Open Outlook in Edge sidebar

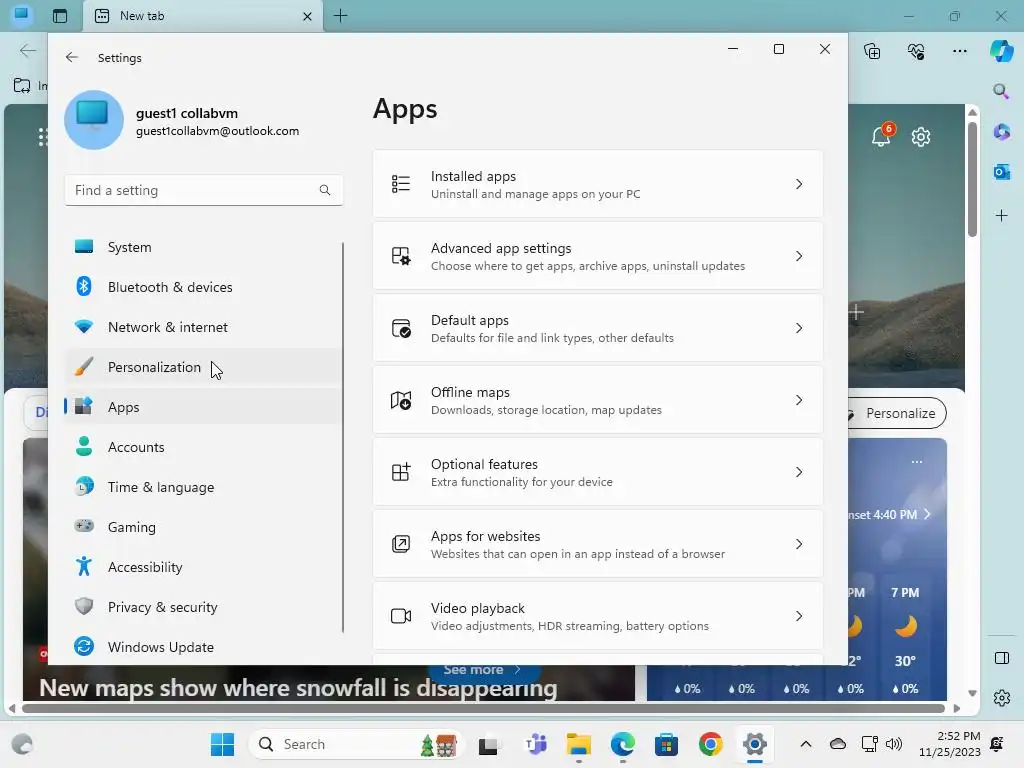coord(1002,172)
